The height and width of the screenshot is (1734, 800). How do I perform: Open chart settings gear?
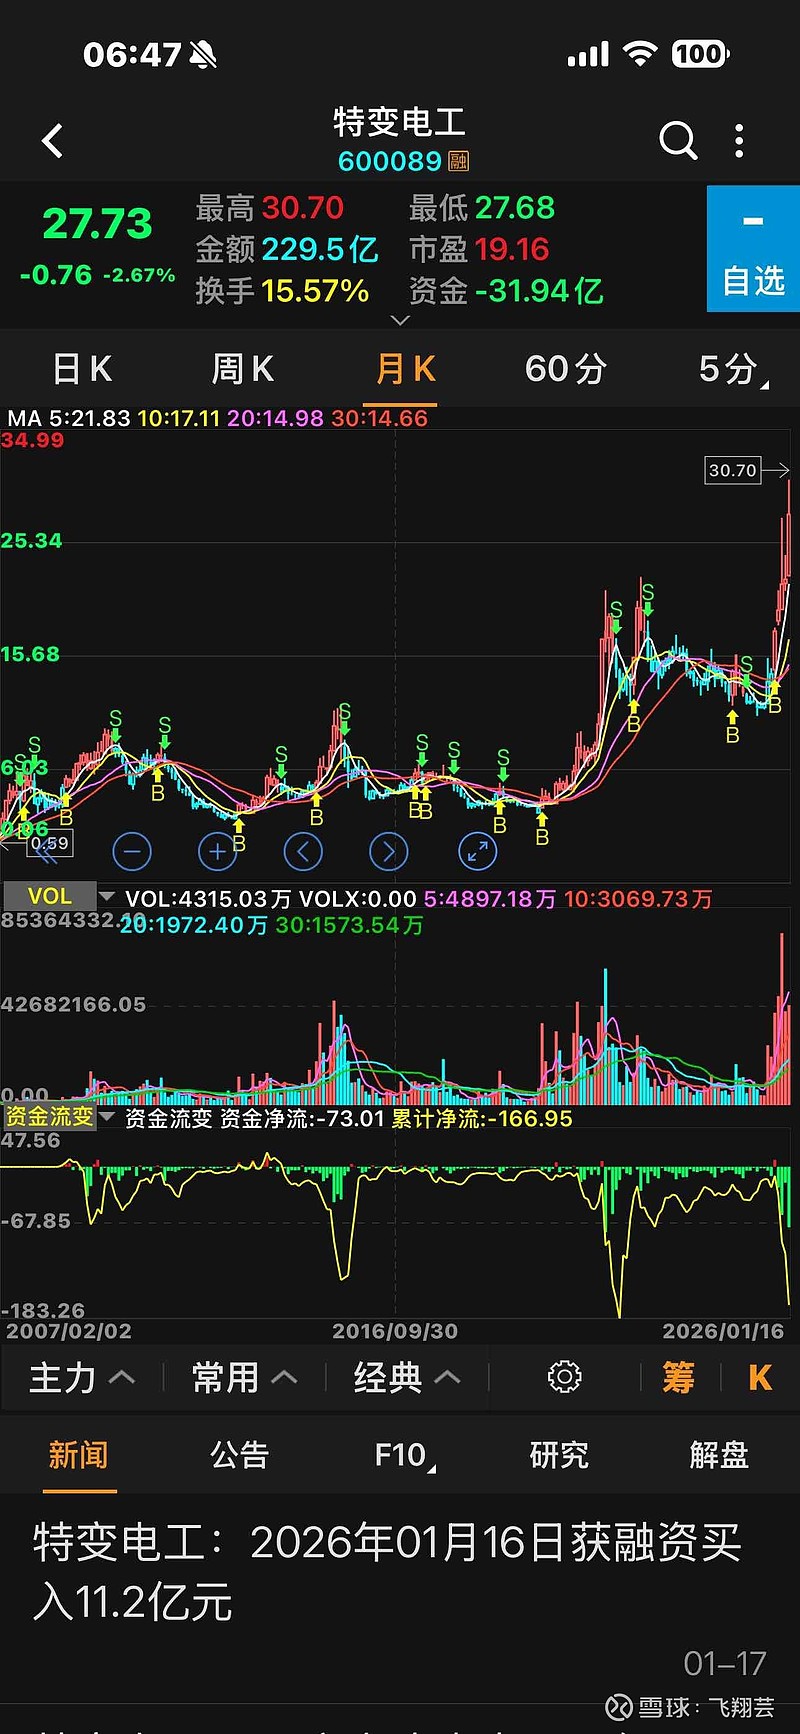564,1377
